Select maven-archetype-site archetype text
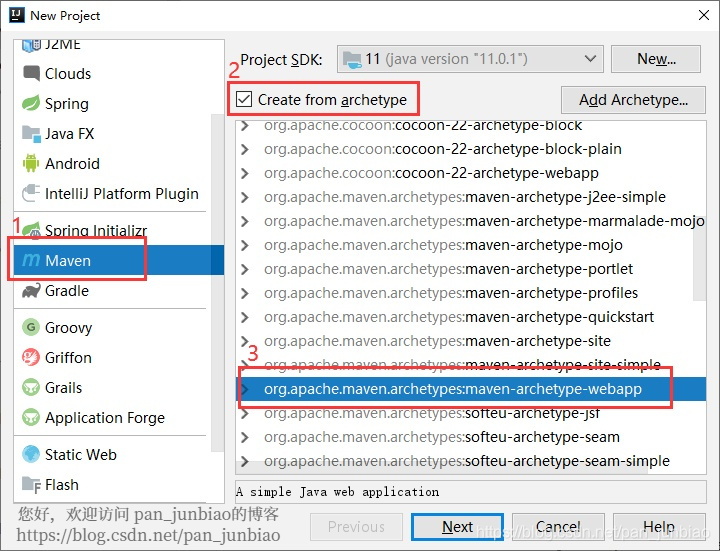 [x=437, y=341]
